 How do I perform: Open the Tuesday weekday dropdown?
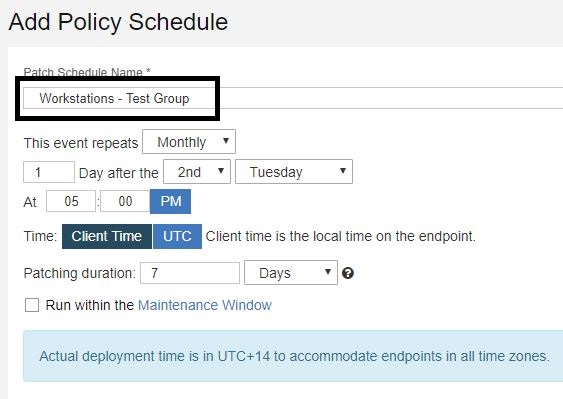294,172
